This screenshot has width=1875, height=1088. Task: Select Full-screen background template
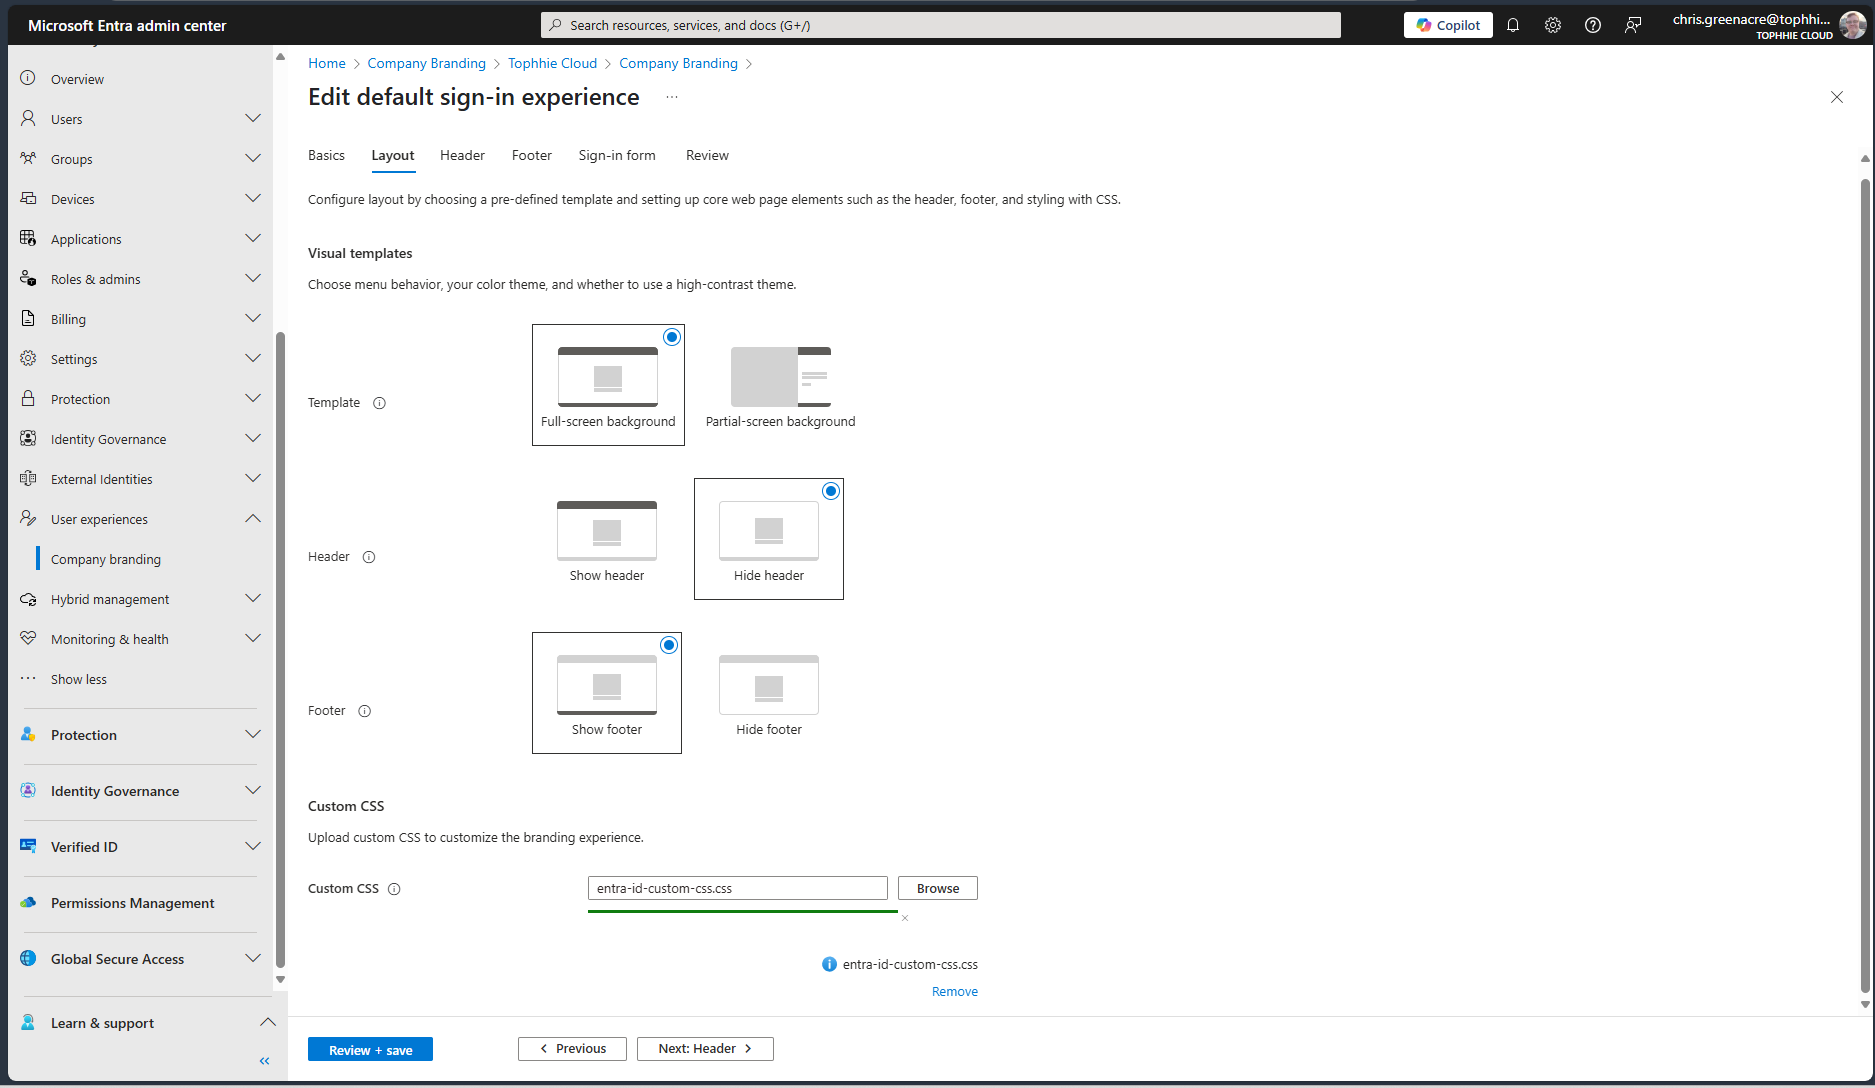pyautogui.click(x=608, y=385)
